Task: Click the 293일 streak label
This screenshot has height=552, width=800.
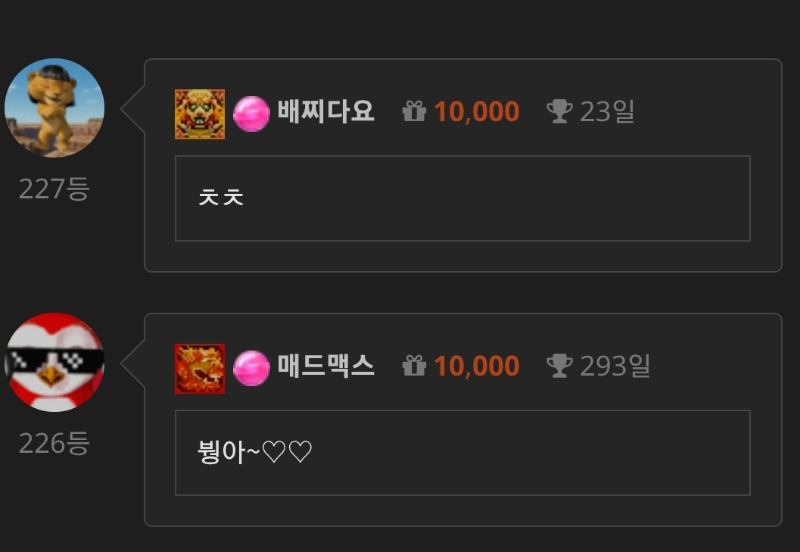Action: pyautogui.click(x=615, y=366)
